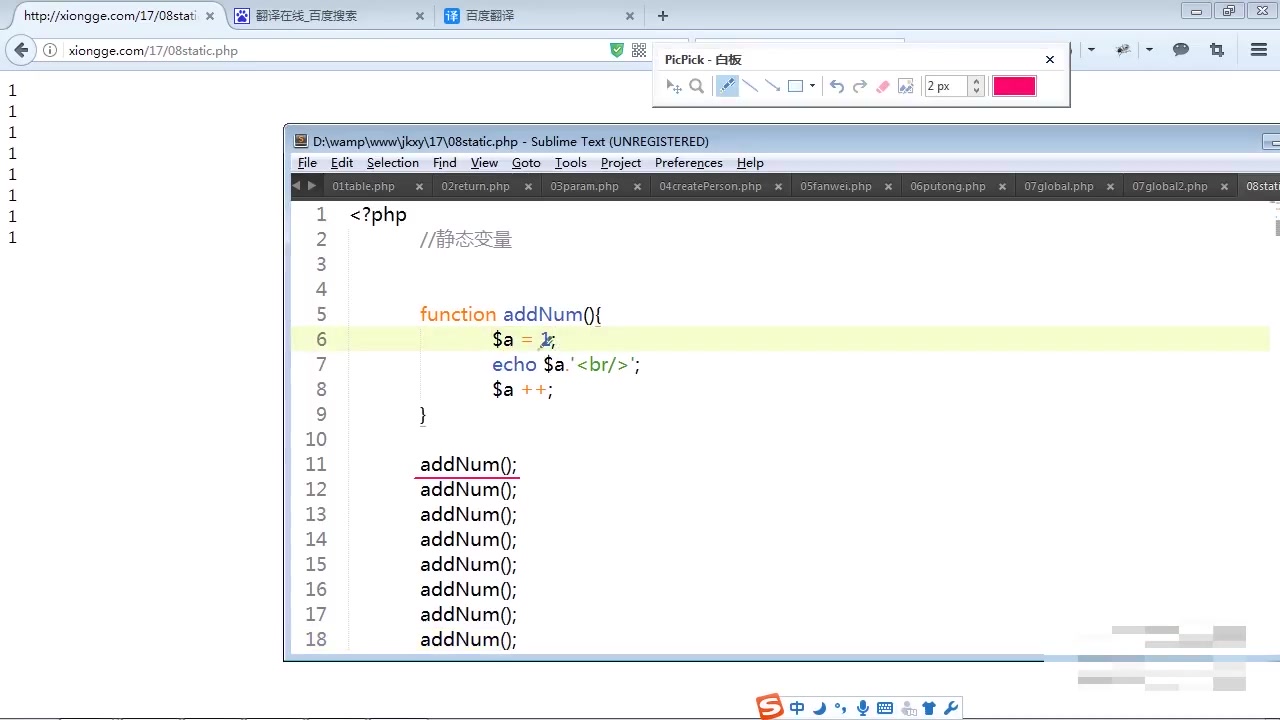Open the Goto menu in Sublime Text
The width and height of the screenshot is (1280, 720).
(526, 163)
